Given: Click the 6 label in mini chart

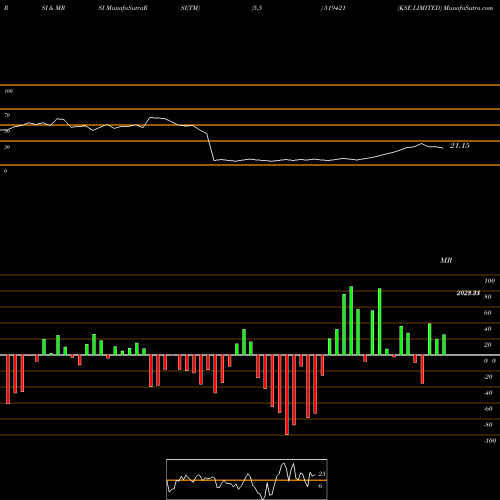Looking at the screenshot, I should click(x=320, y=486).
